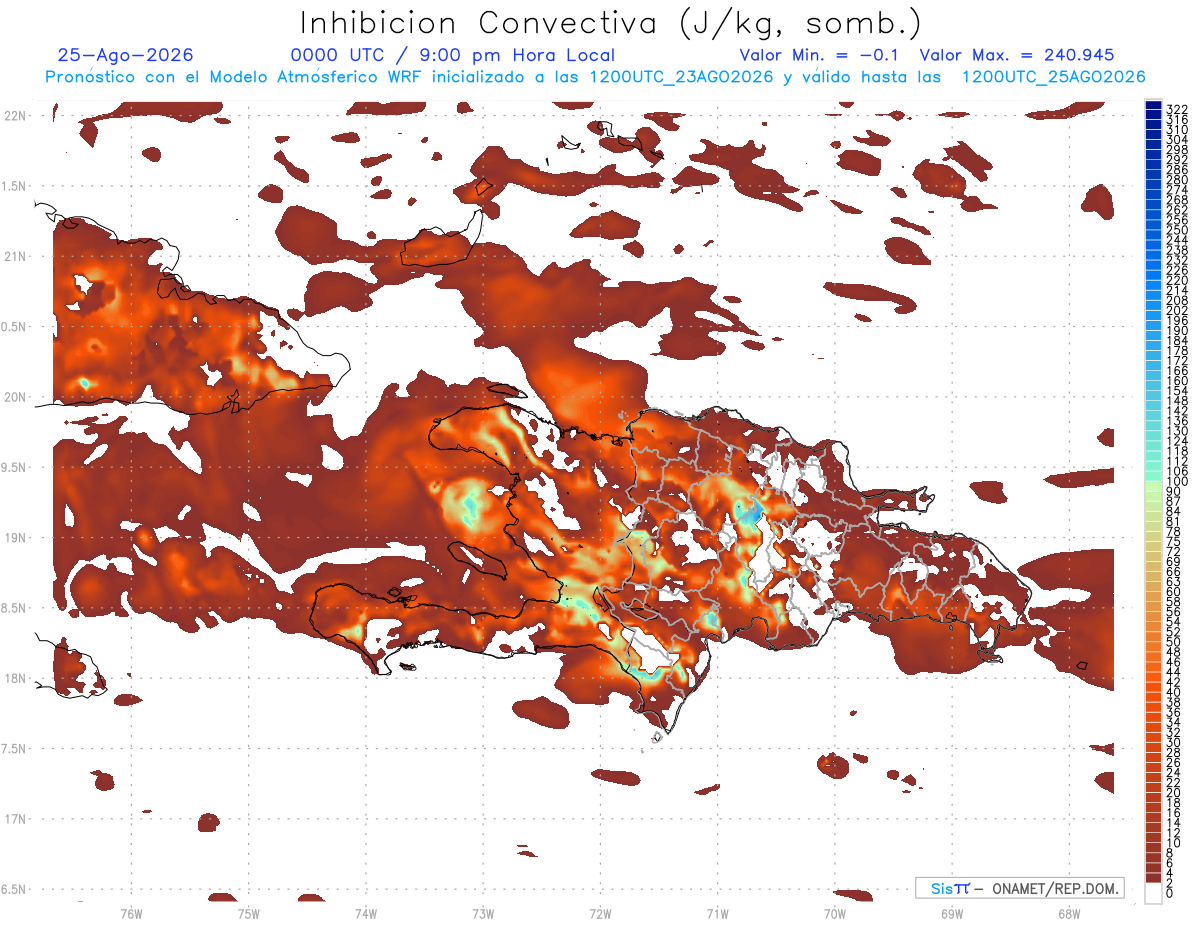Screen dimensions: 1200x927
Task: Click the "22N" latitude label
Action: pyautogui.click(x=15, y=115)
